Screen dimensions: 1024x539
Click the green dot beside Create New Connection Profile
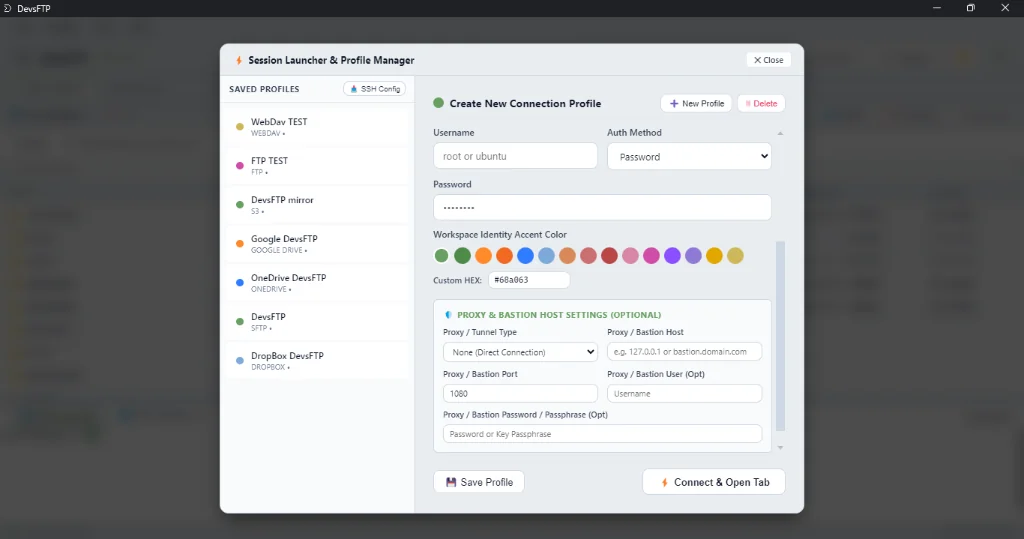(x=438, y=103)
